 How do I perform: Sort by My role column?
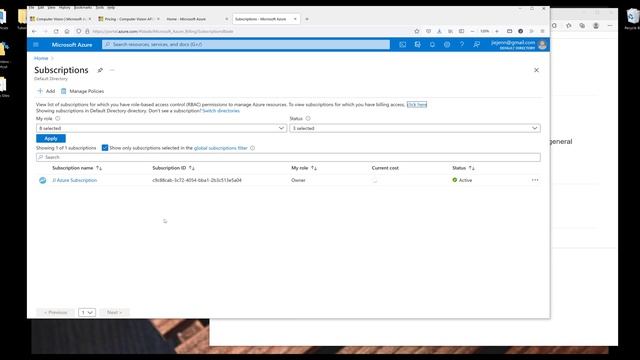click(x=304, y=168)
